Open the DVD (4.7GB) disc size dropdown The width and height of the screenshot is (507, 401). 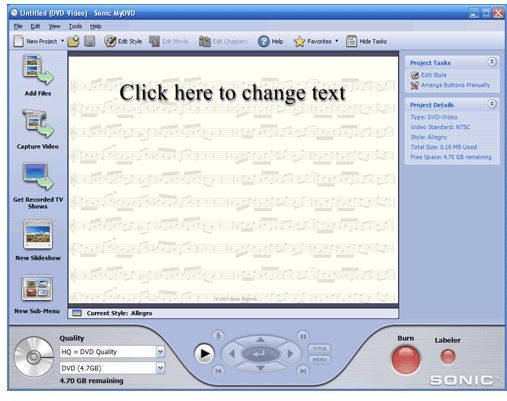pos(160,368)
